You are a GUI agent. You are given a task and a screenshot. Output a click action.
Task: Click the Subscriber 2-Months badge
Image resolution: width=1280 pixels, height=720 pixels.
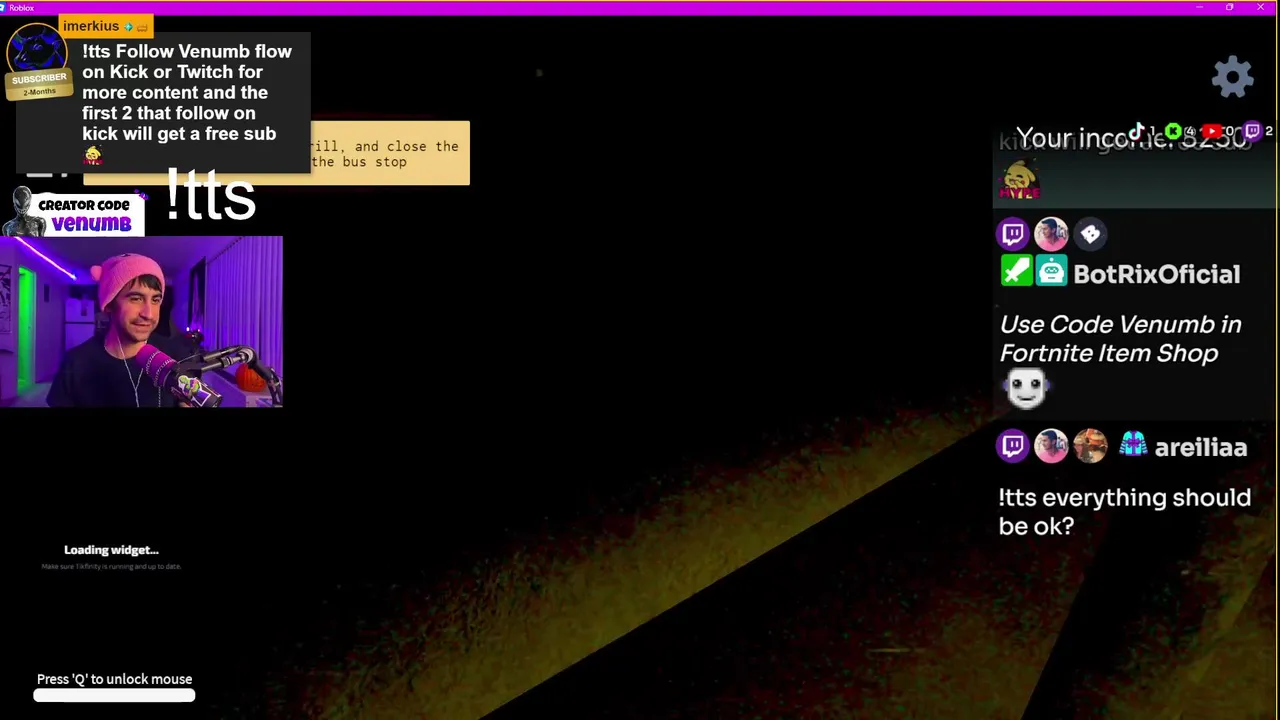tap(39, 85)
